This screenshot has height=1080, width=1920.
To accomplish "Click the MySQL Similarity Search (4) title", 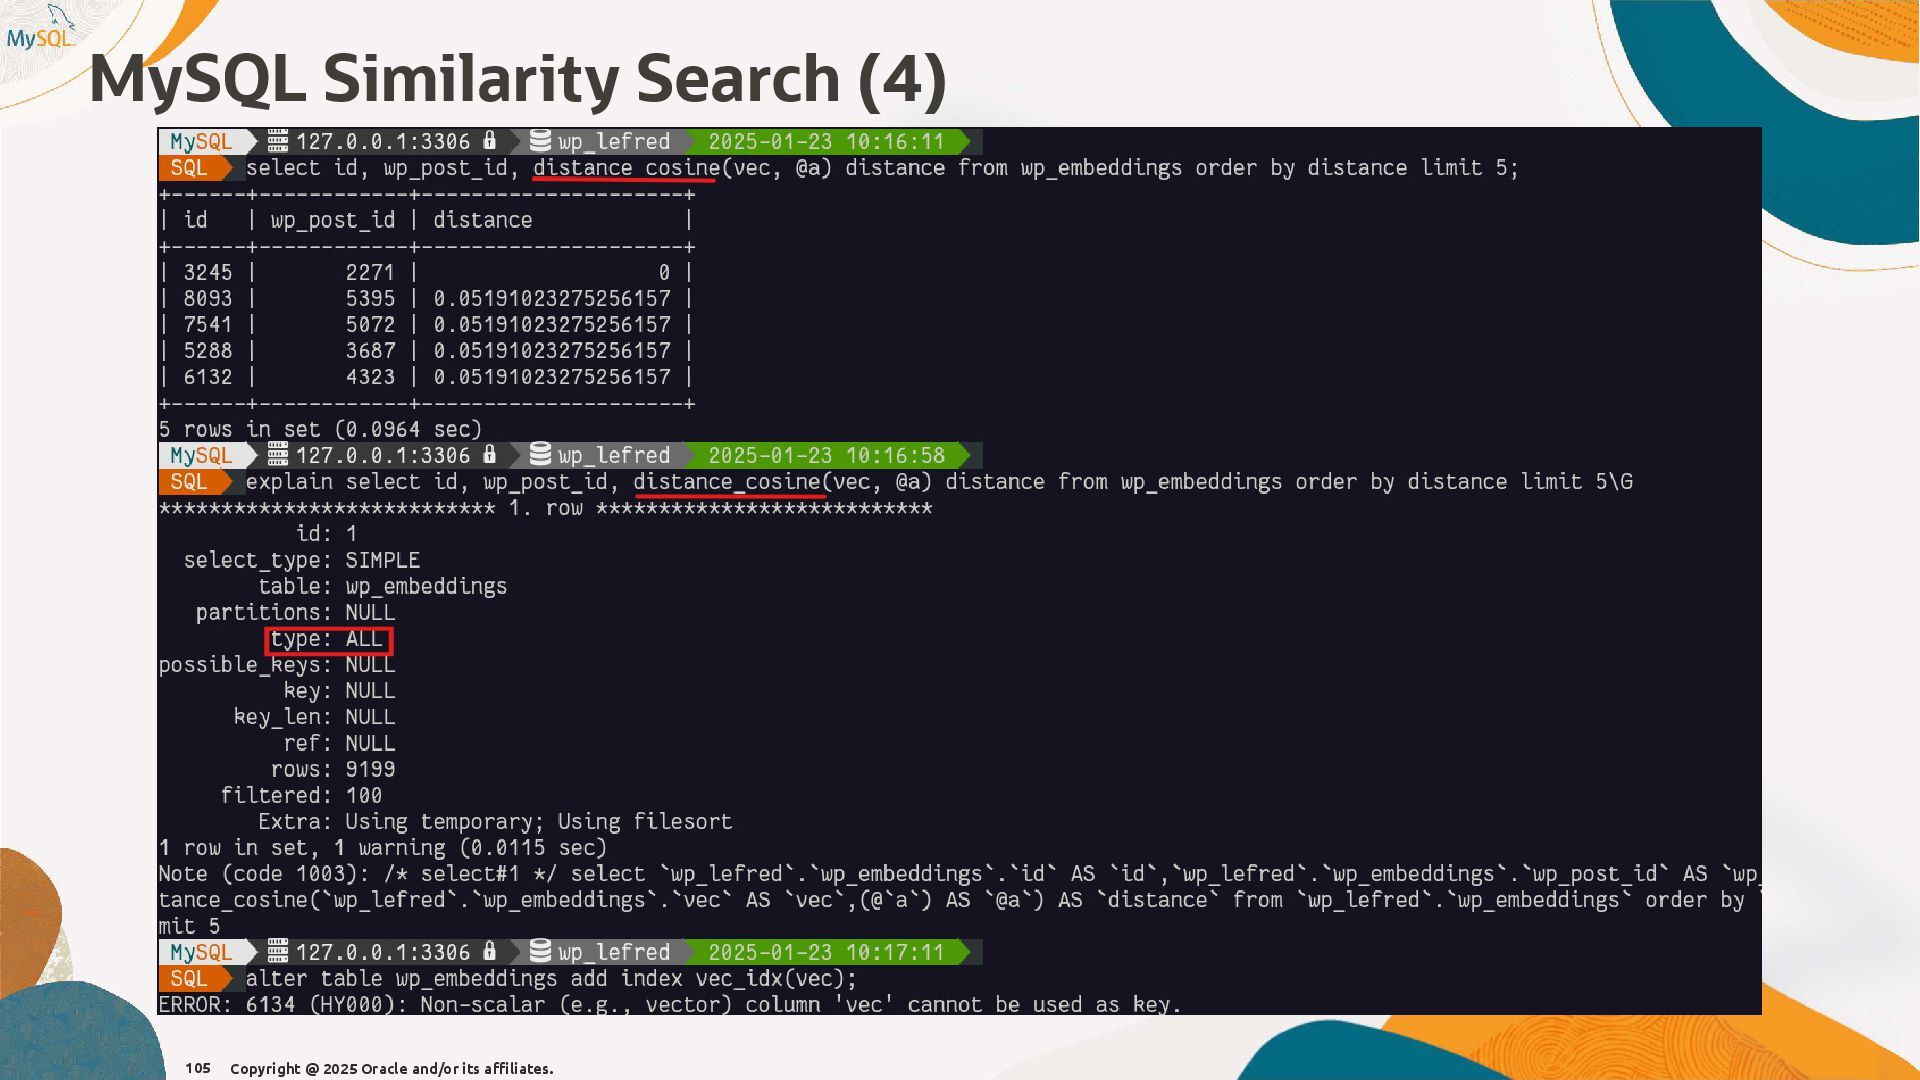I will tap(517, 79).
